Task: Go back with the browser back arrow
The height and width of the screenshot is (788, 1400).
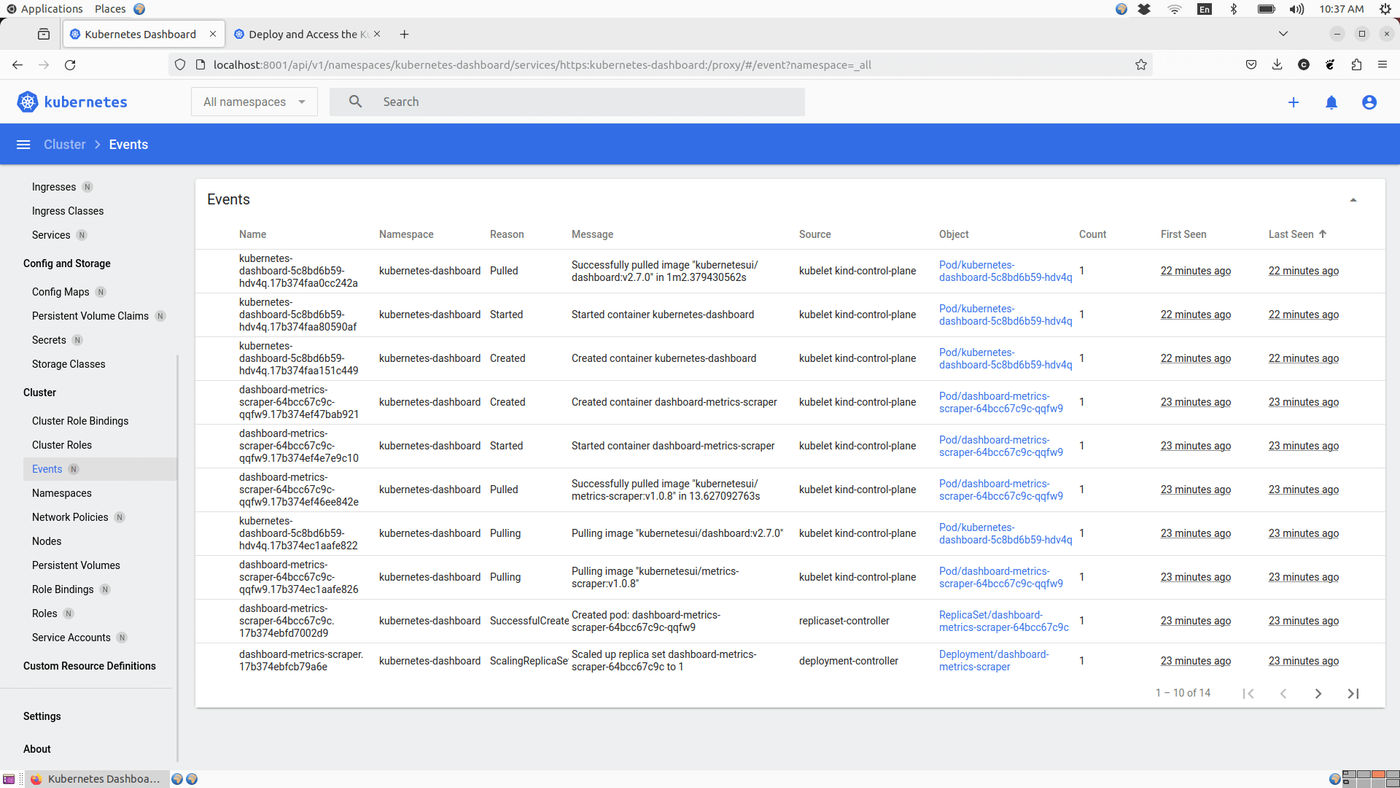Action: [17, 65]
